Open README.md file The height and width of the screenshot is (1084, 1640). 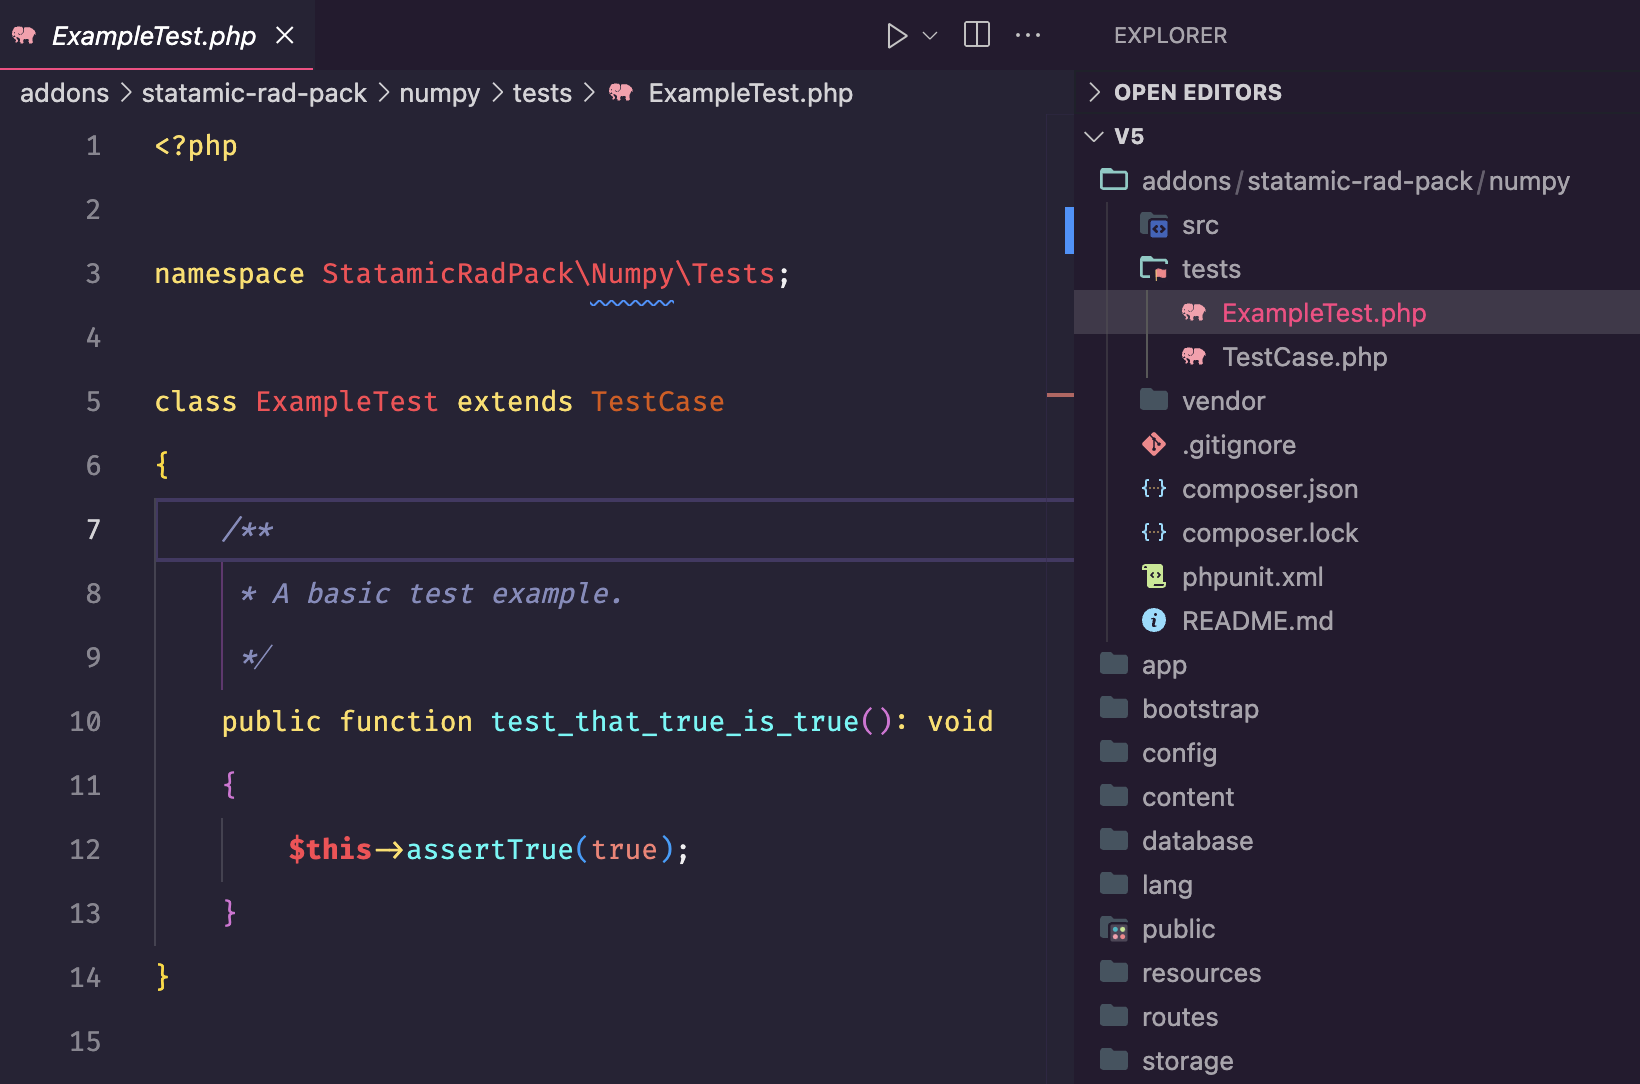click(1357, 620)
